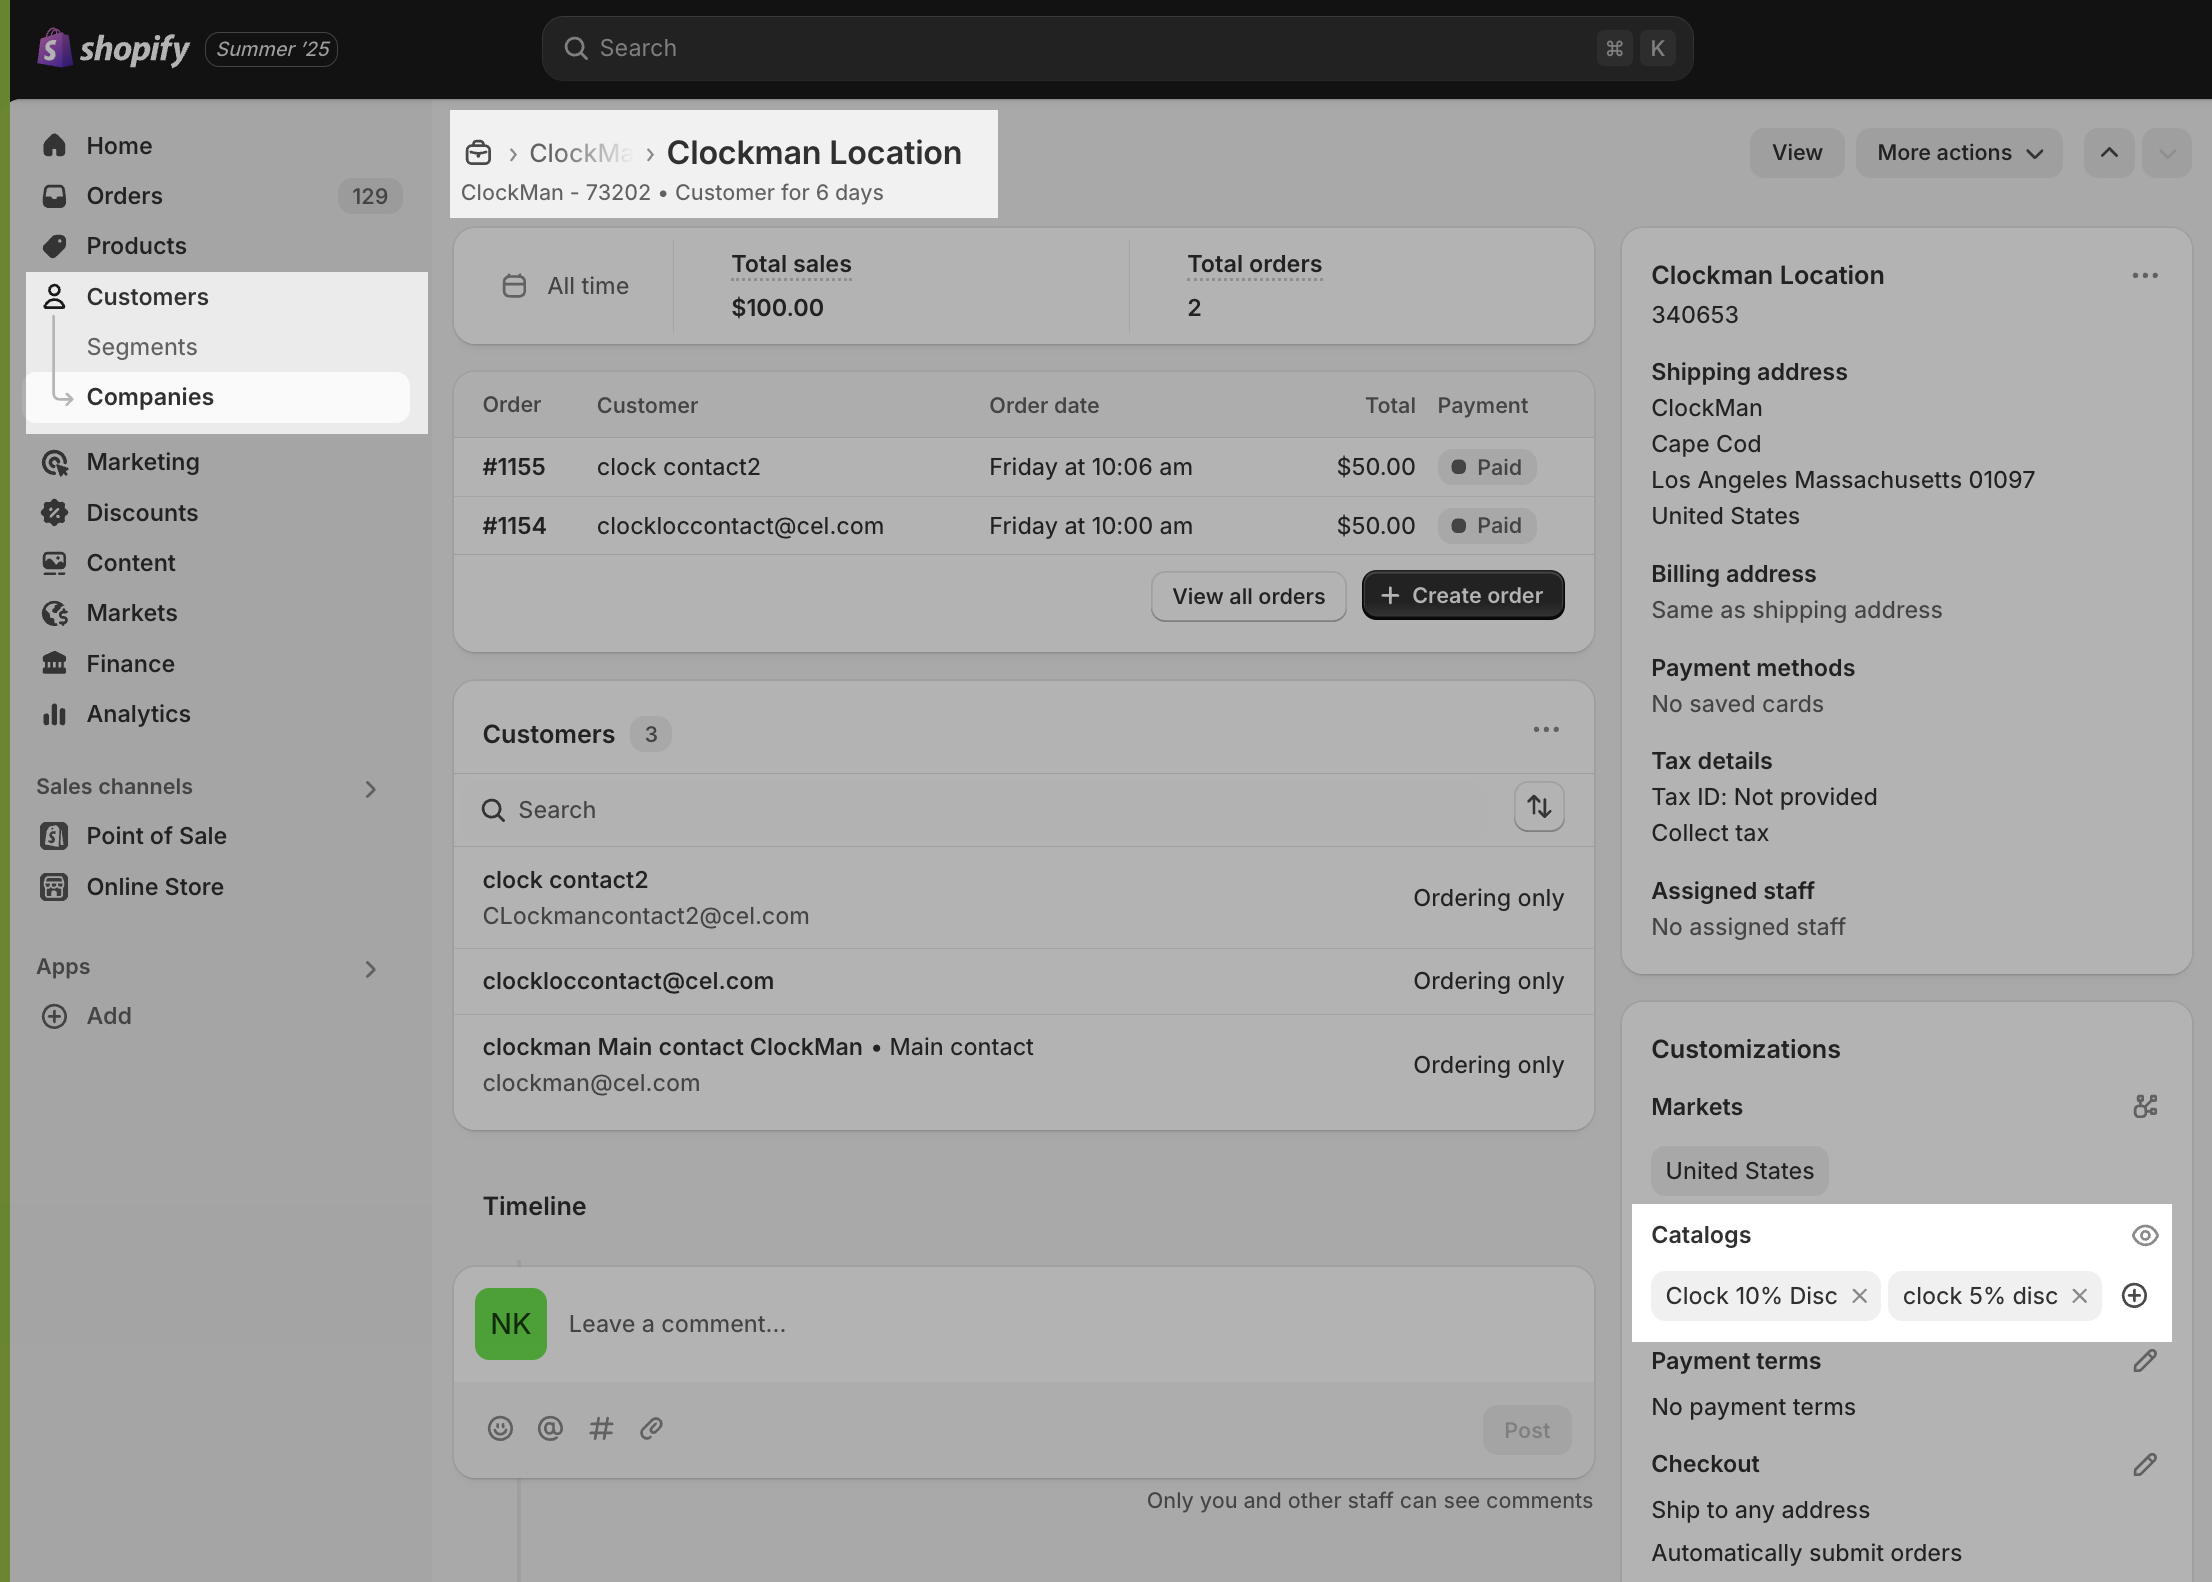Open the clockman Main contact row
The width and height of the screenshot is (2212, 1582).
1023,1065
